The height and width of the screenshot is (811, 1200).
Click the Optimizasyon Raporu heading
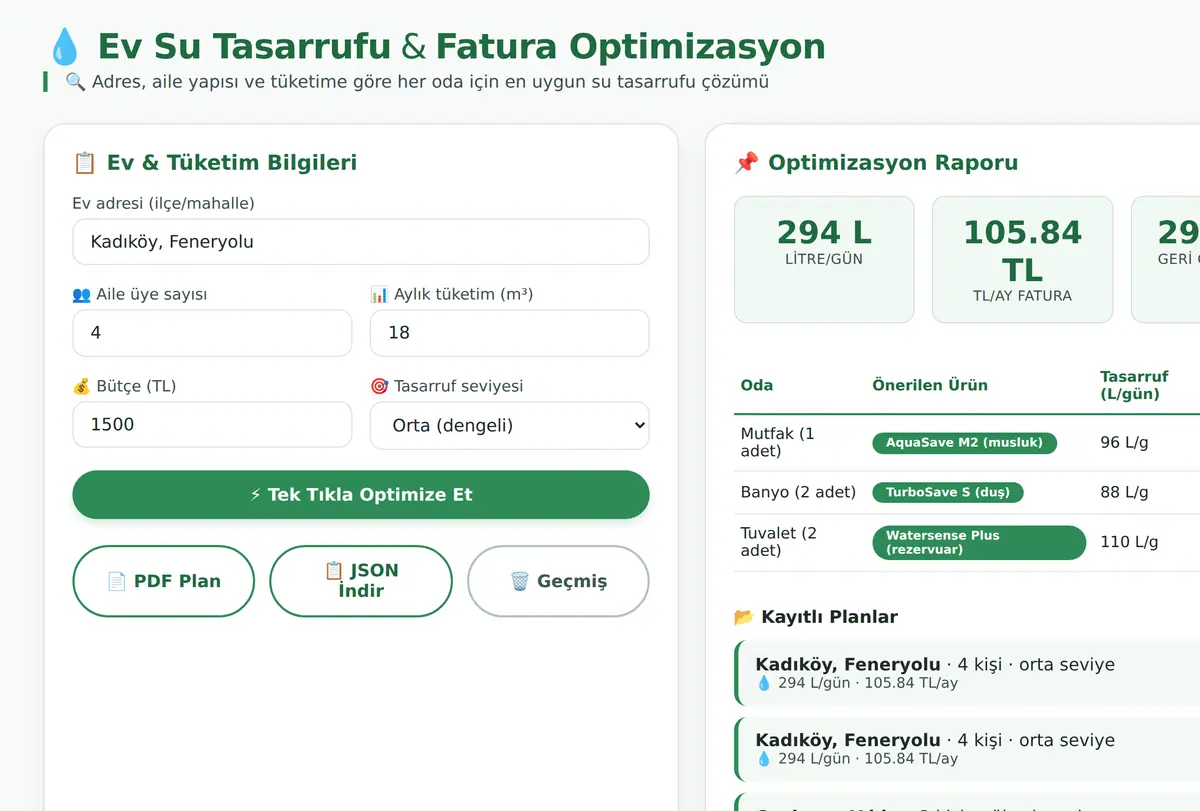point(893,163)
